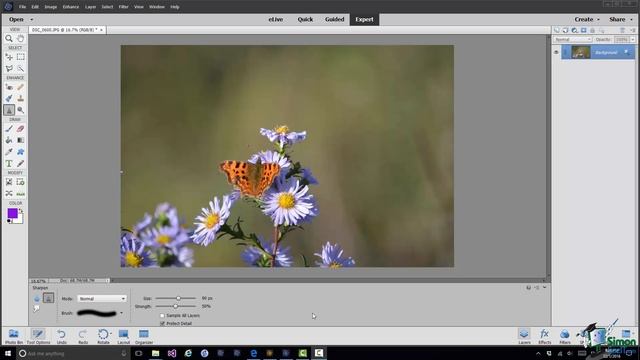Viewport: 640px width, 360px height.
Task: Select the Type tool
Action: pyautogui.click(x=9, y=163)
